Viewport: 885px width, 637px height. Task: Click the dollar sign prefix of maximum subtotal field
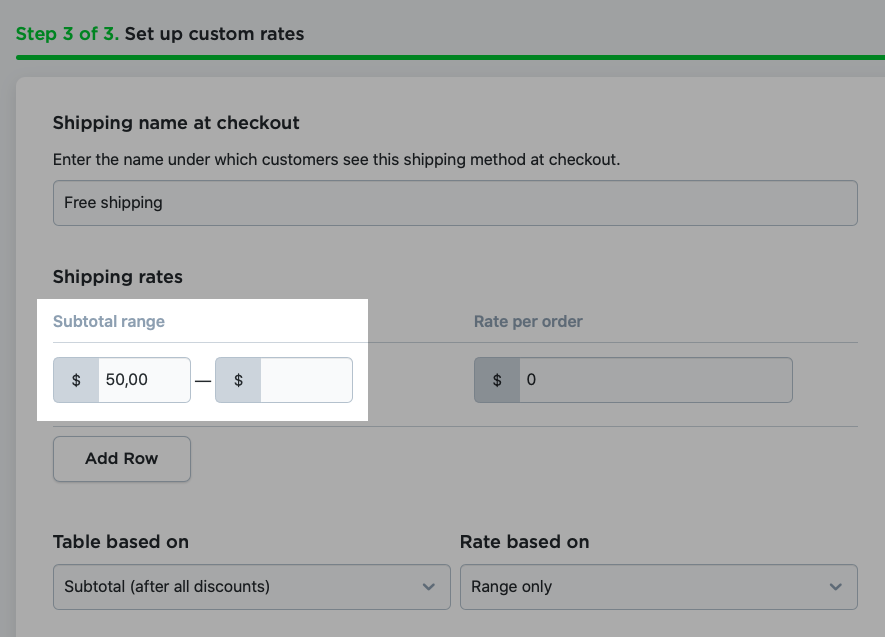click(x=238, y=380)
